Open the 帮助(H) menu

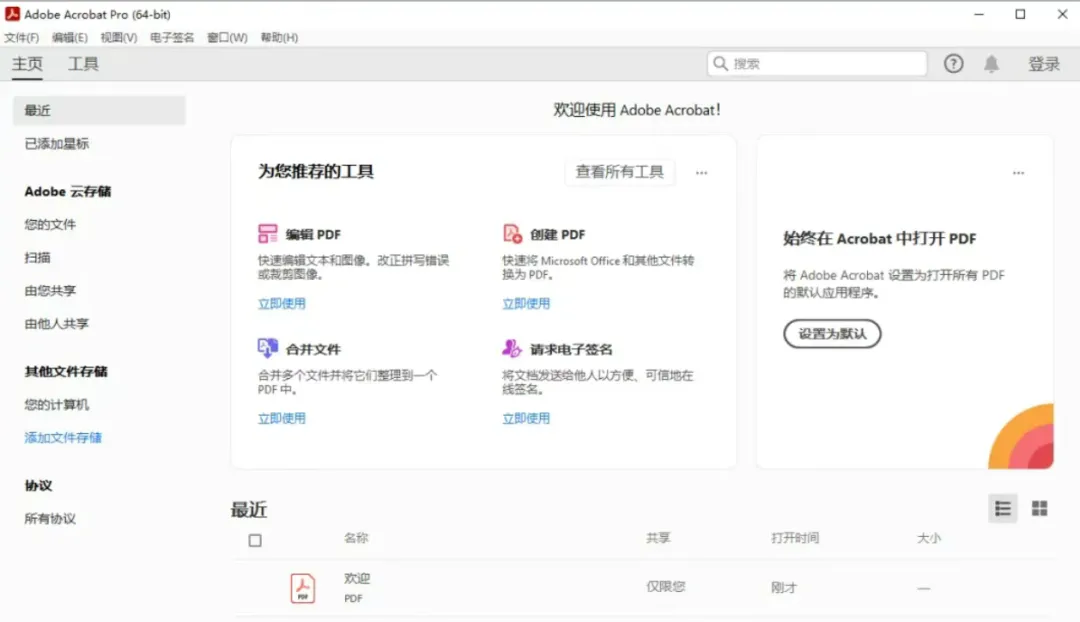point(279,38)
